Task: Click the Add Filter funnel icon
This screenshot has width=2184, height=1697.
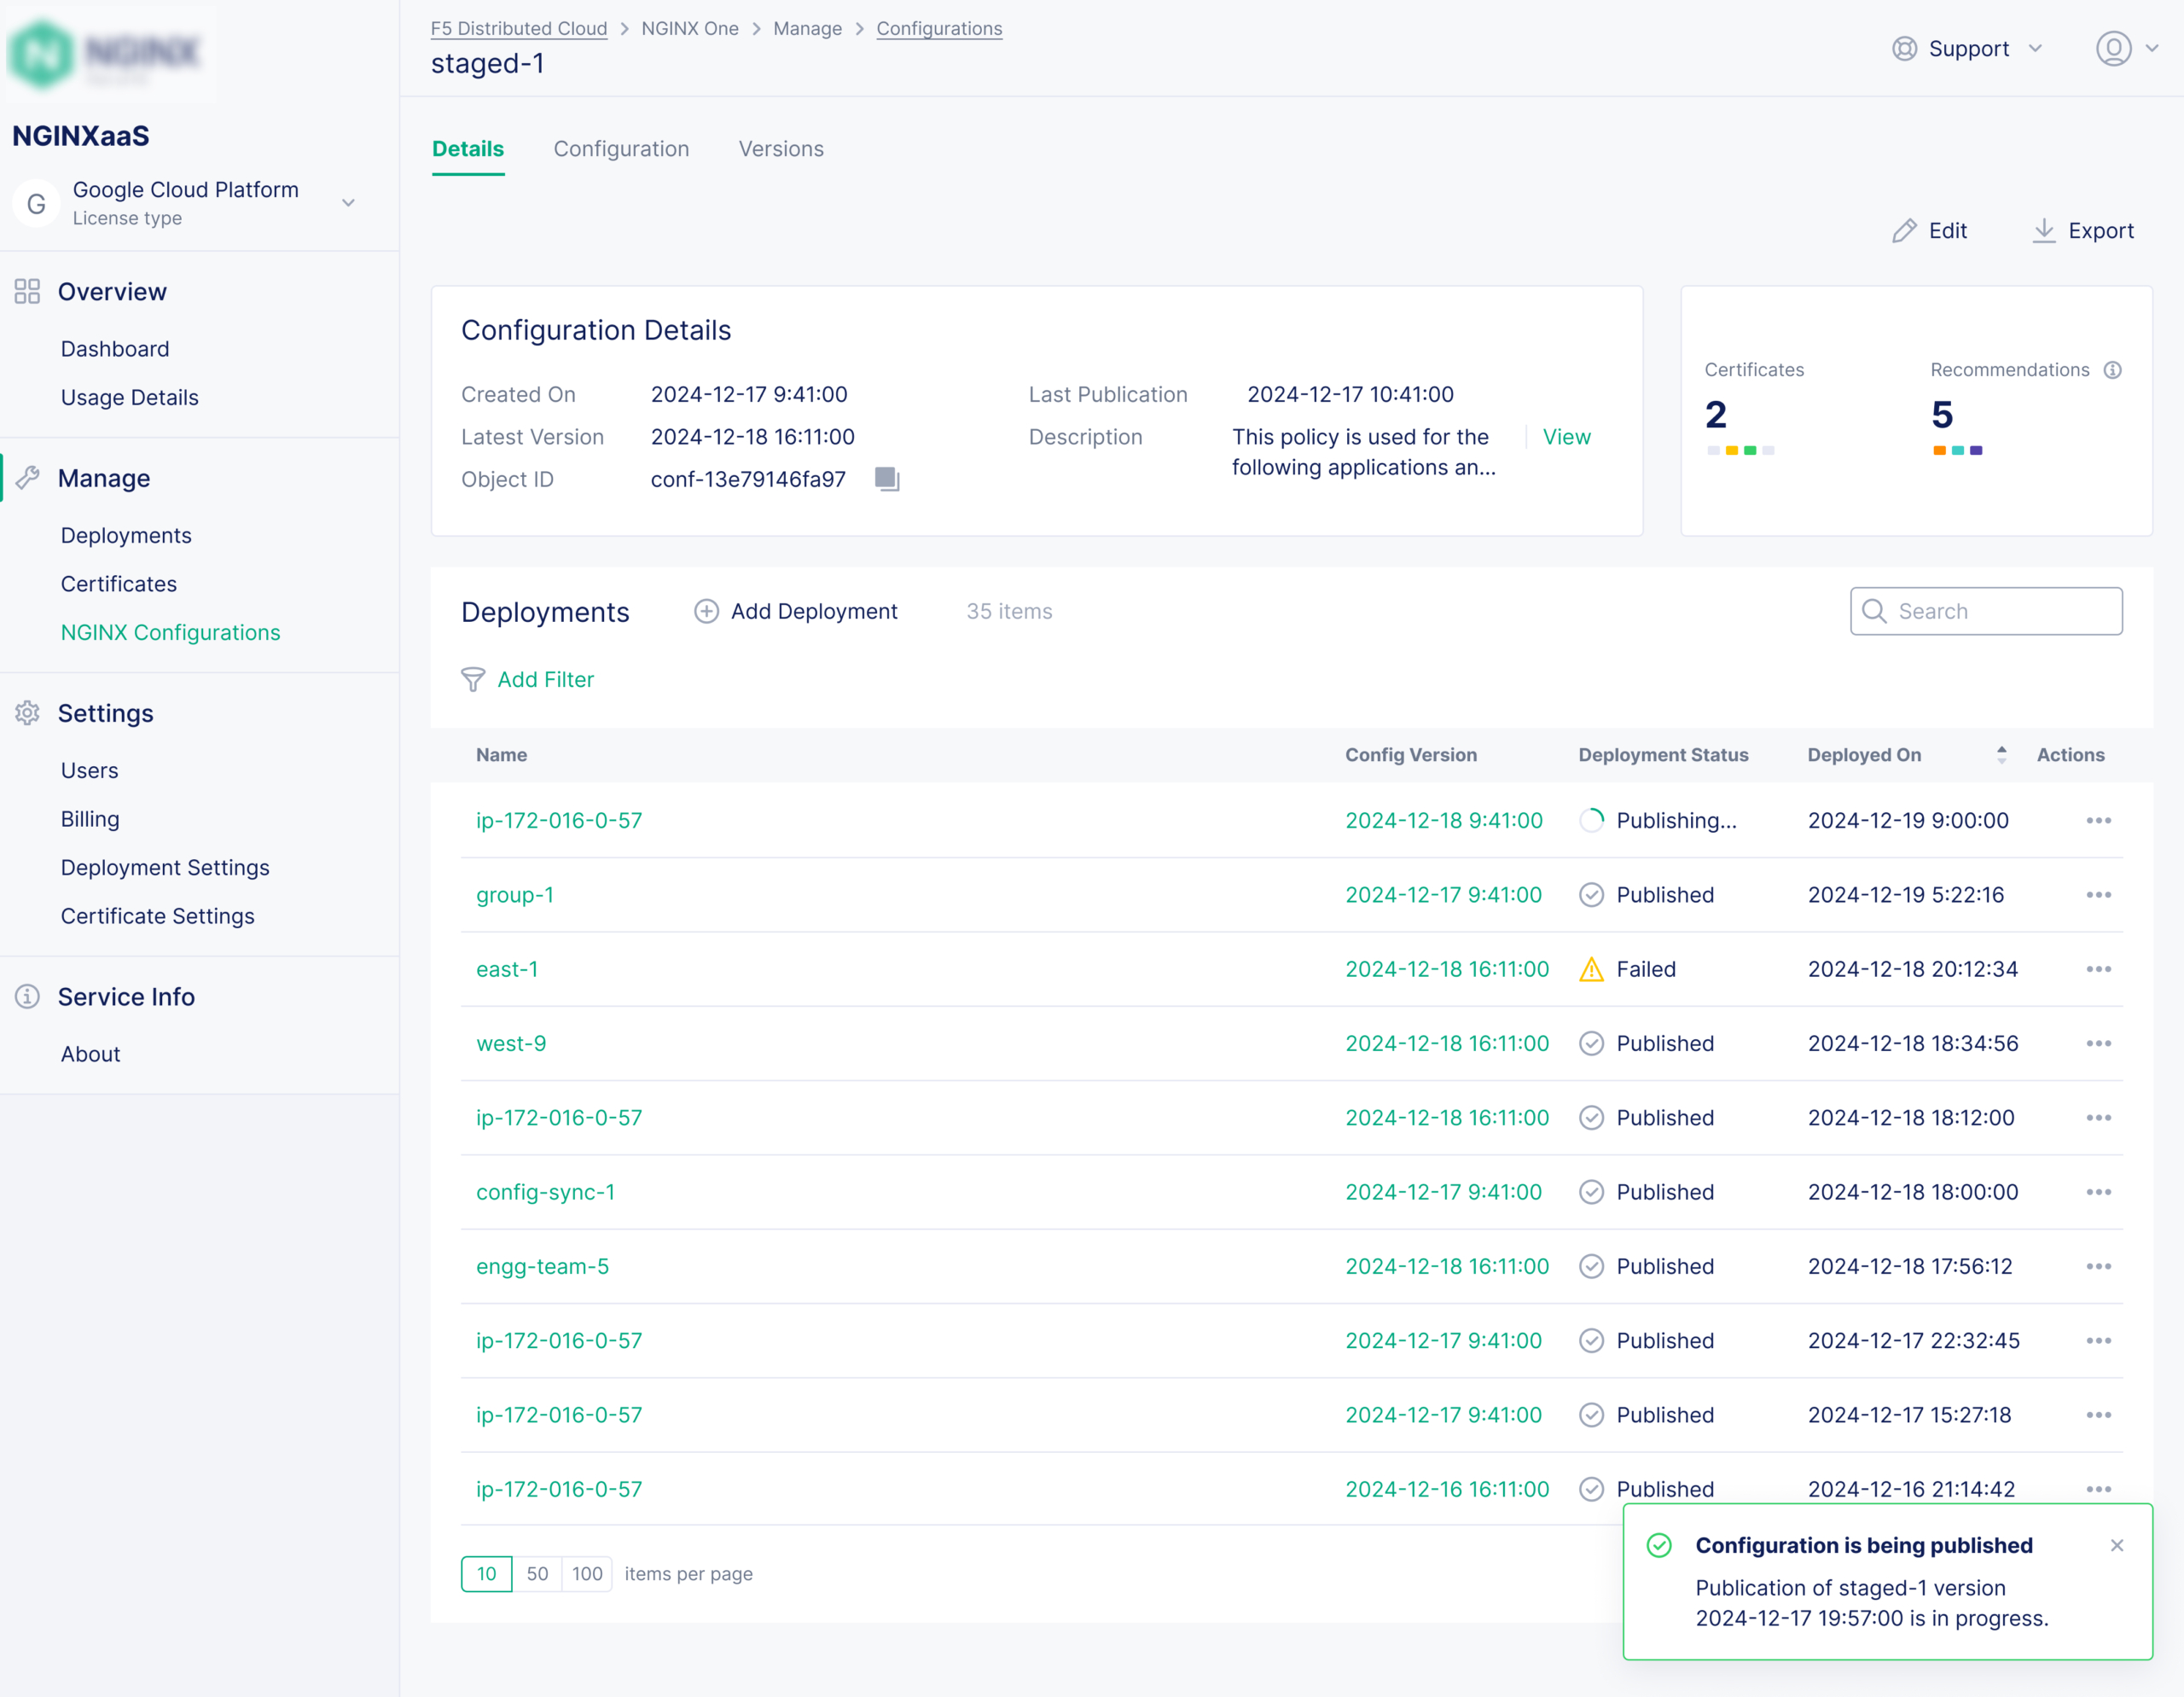Action: tap(473, 680)
